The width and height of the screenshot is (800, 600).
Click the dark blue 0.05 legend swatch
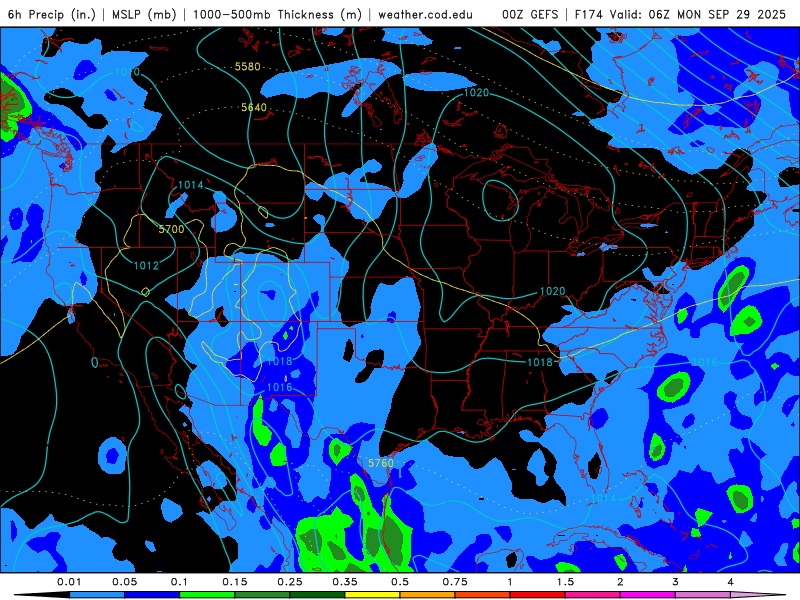click(152, 595)
